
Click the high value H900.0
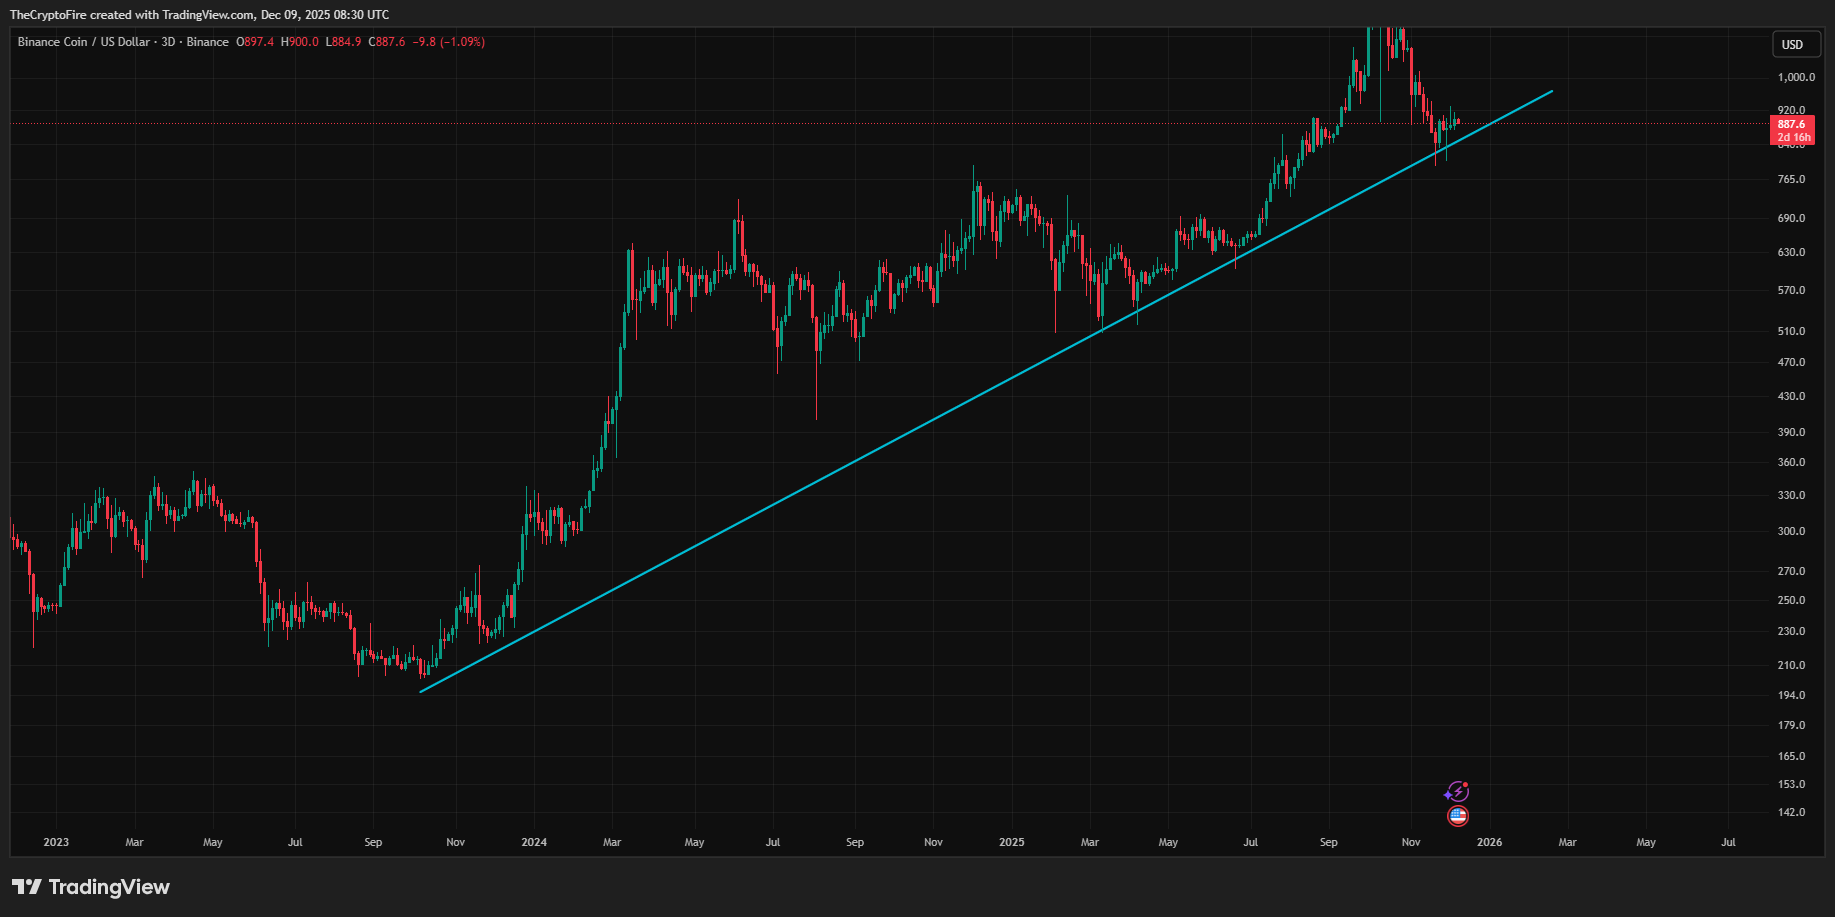click(300, 42)
